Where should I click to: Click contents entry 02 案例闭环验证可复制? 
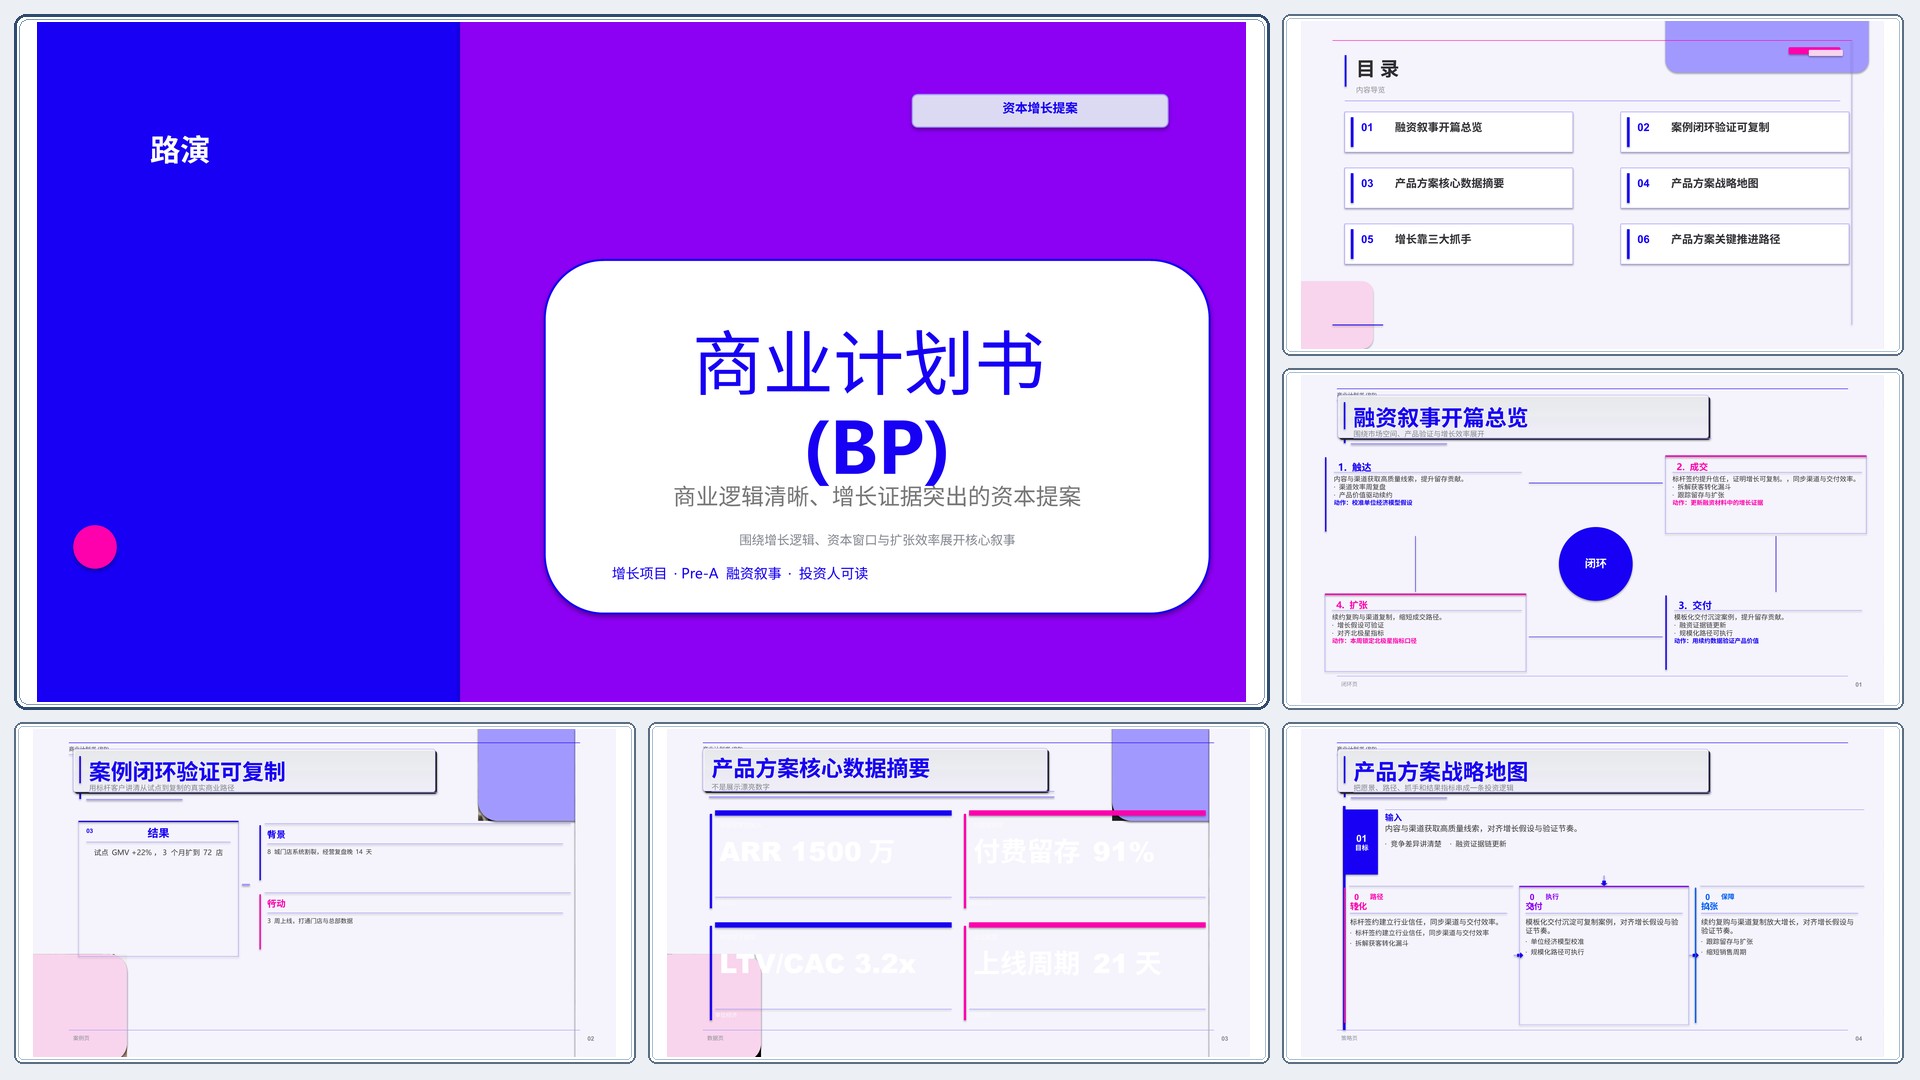tap(1735, 132)
